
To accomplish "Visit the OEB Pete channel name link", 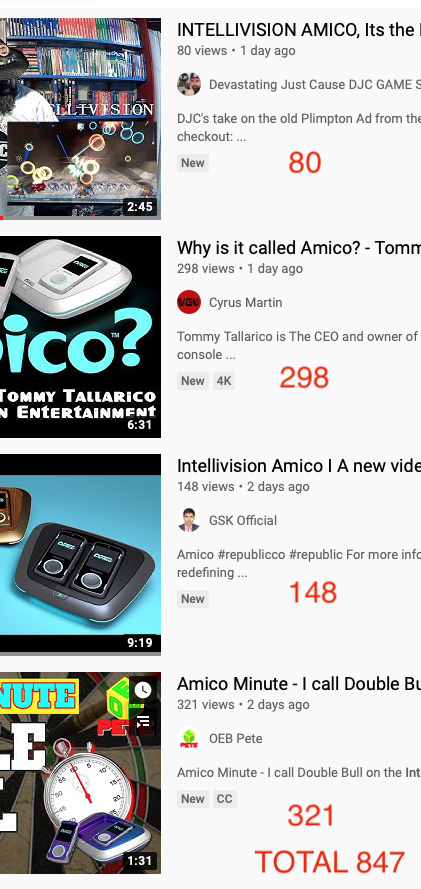I will point(235,739).
